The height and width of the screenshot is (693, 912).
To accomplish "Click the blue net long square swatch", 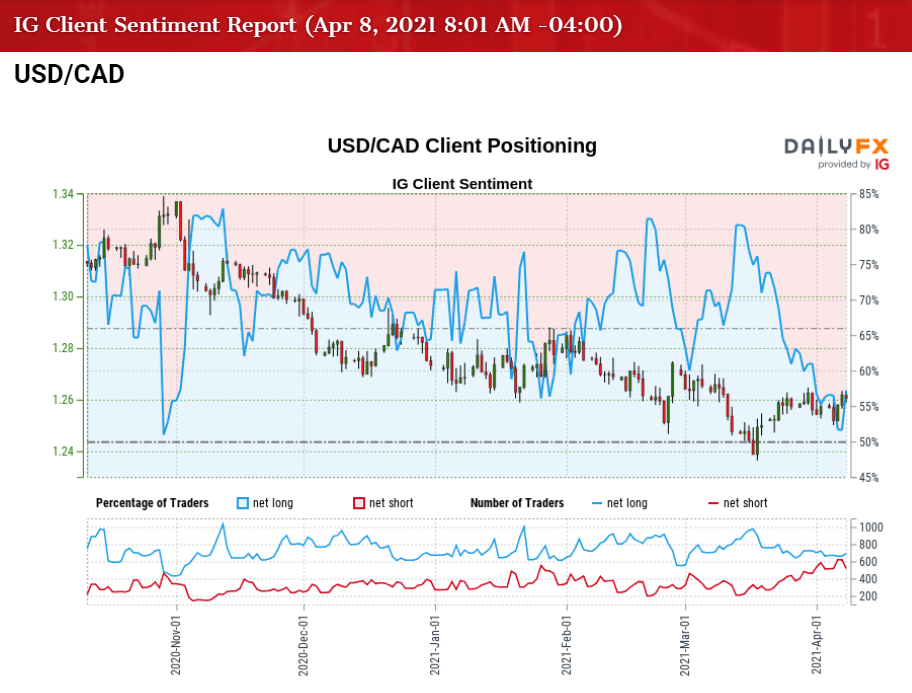I will [x=242, y=503].
